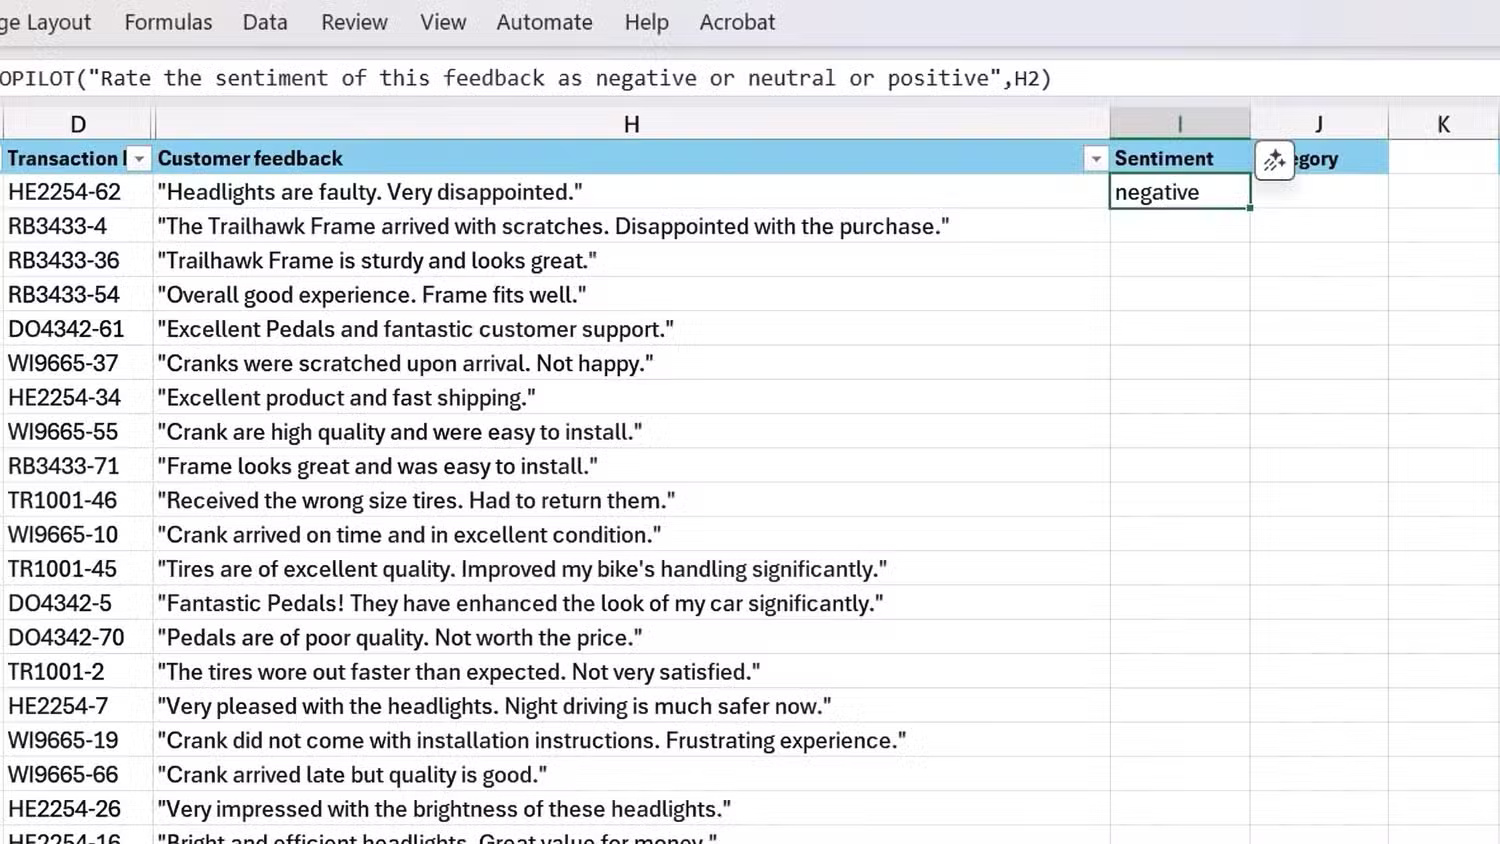Select the Acrobat ribbon tab
This screenshot has height=844, width=1500.
tap(737, 22)
